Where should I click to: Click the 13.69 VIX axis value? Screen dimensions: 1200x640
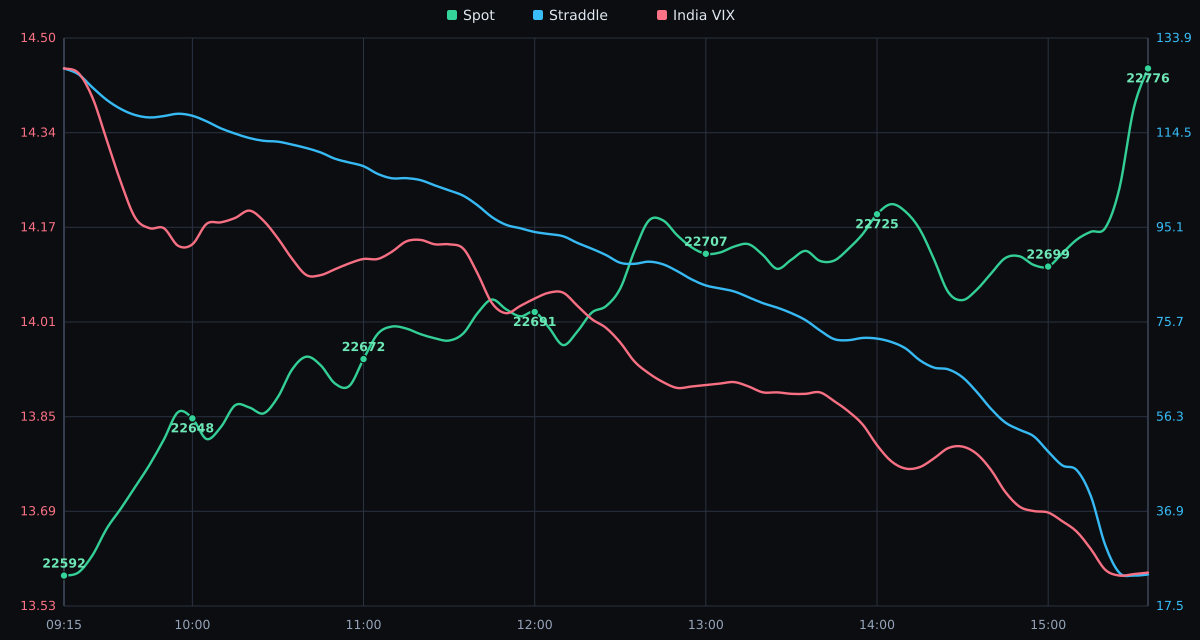38,511
